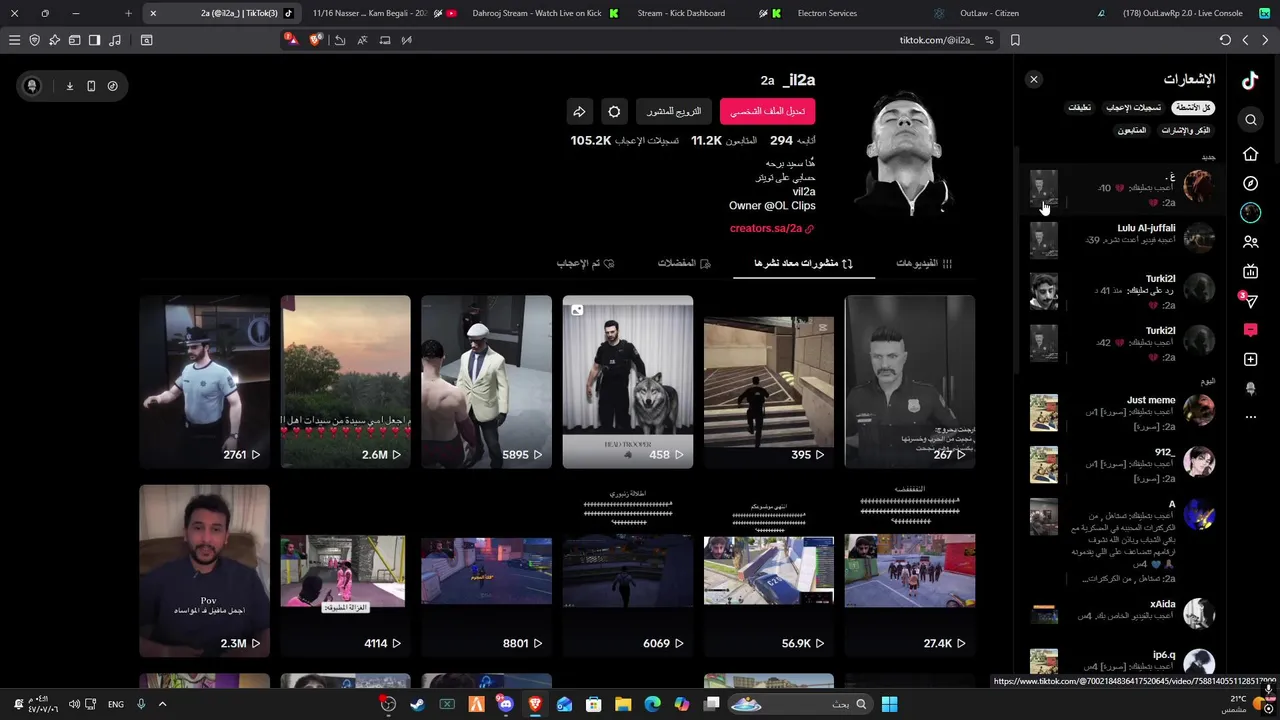Expand the system tray hidden icons
This screenshot has height=720, width=1280.
click(162, 704)
